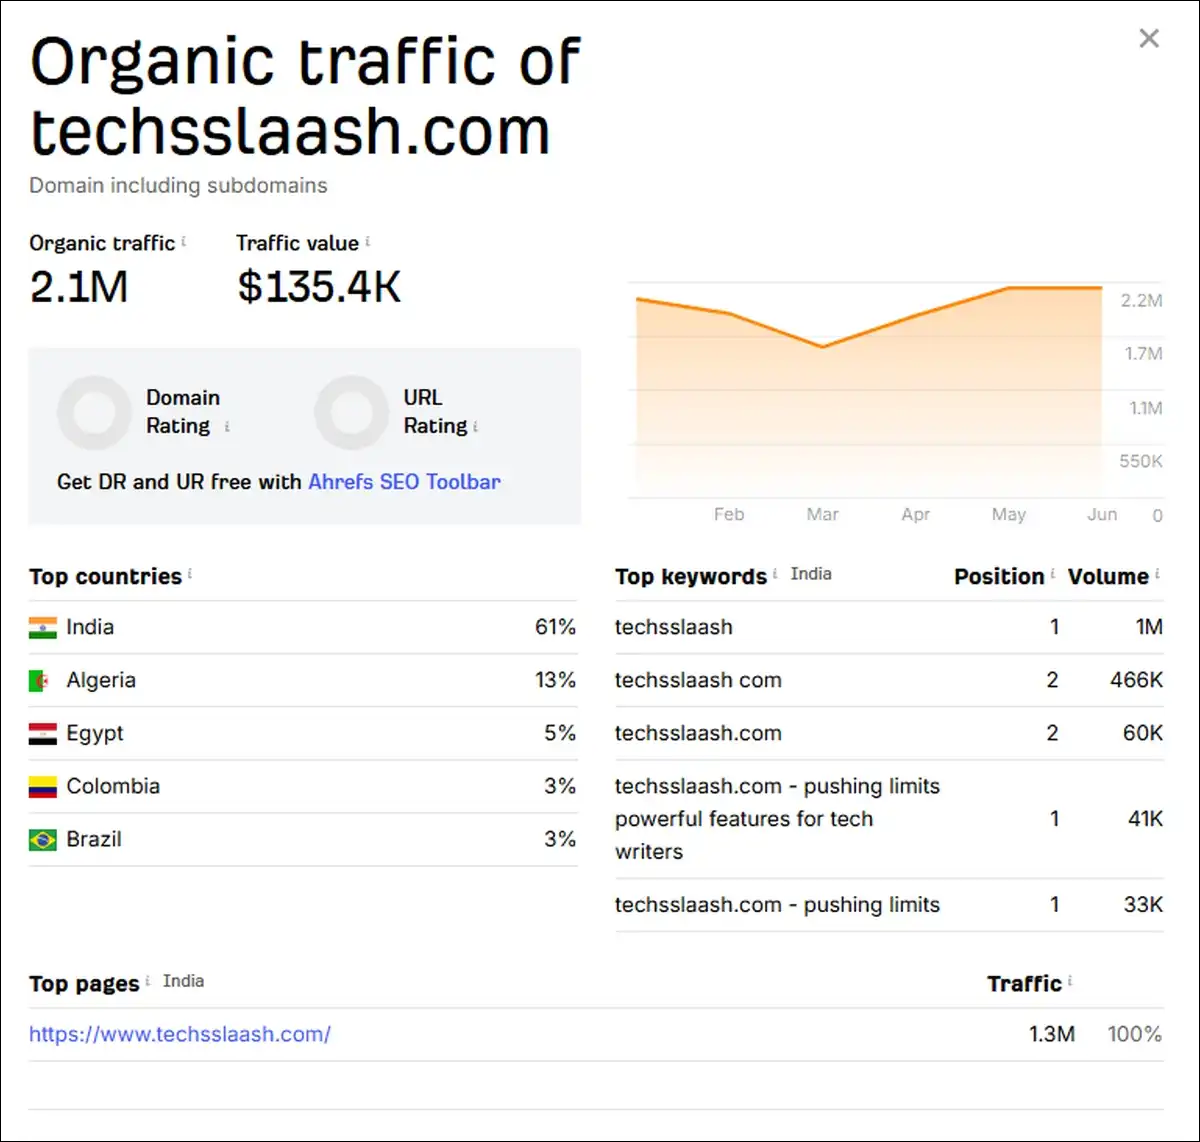Viewport: 1200px width, 1142px height.
Task: Click the info icon beside Top keywords
Action: (775, 574)
